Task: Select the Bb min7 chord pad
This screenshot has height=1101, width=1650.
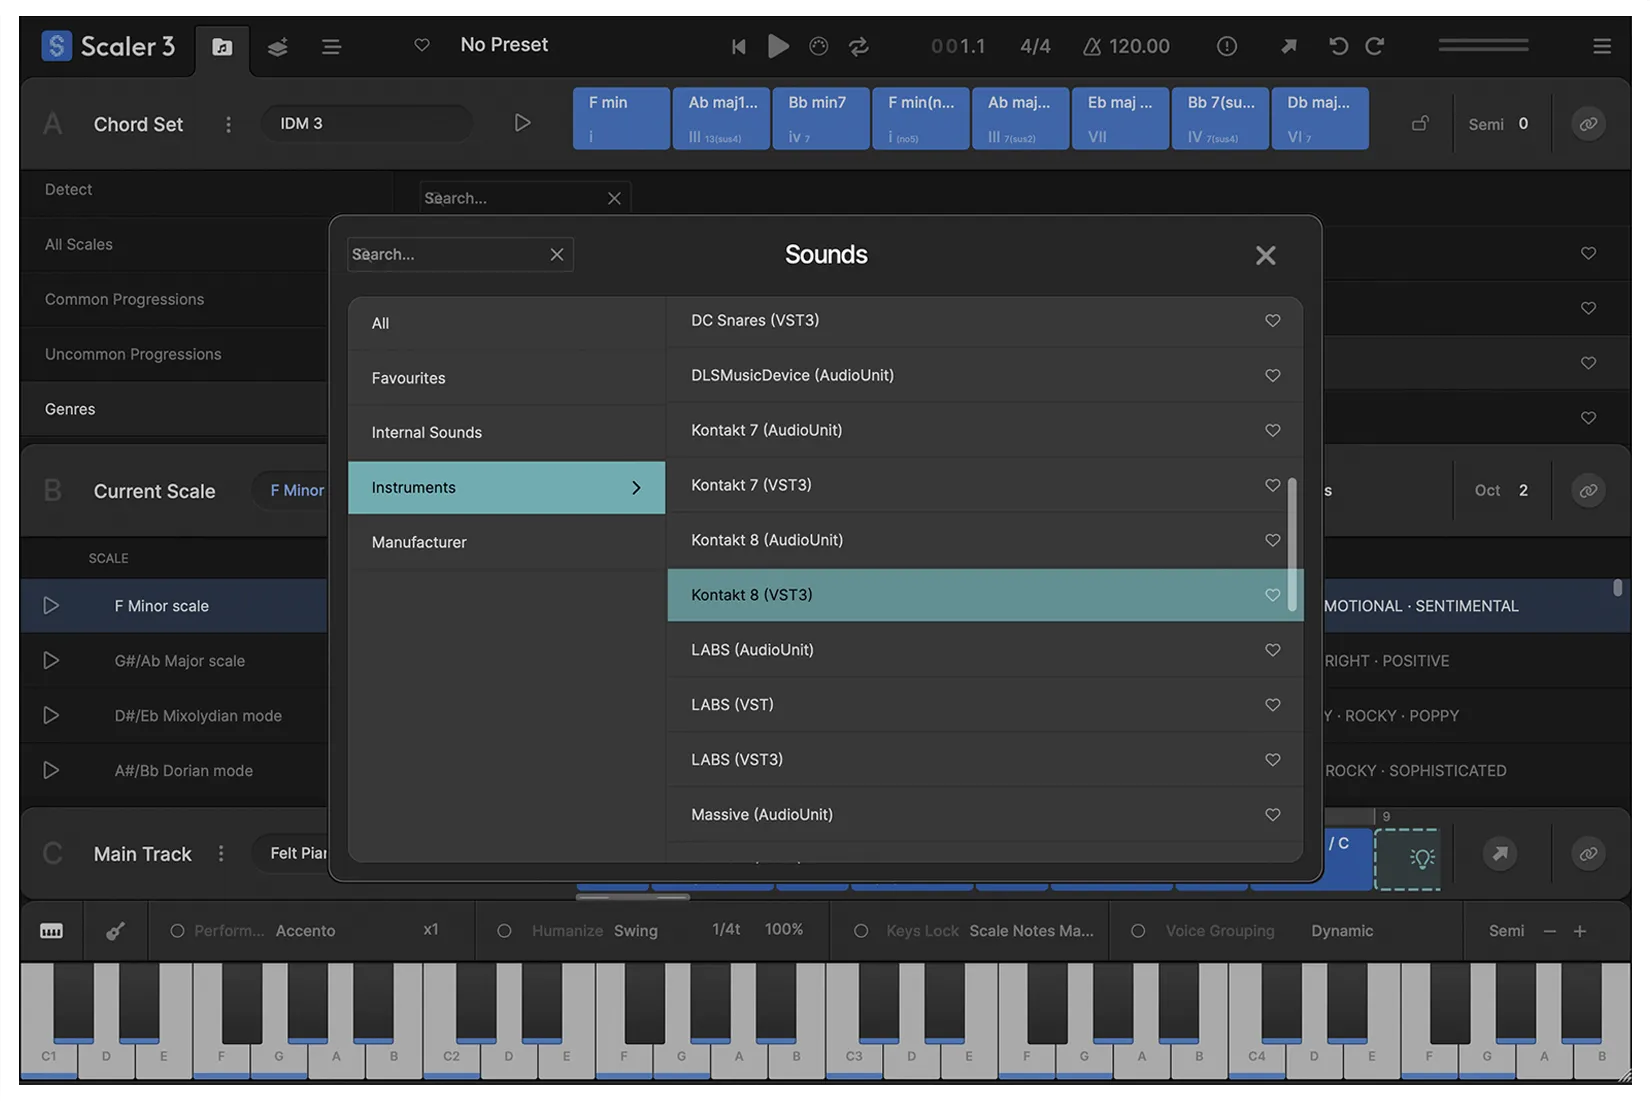Action: click(x=821, y=119)
